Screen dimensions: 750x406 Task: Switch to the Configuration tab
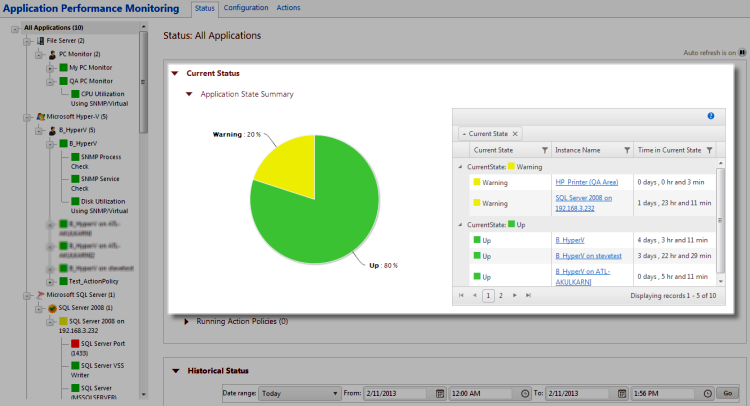tap(245, 8)
